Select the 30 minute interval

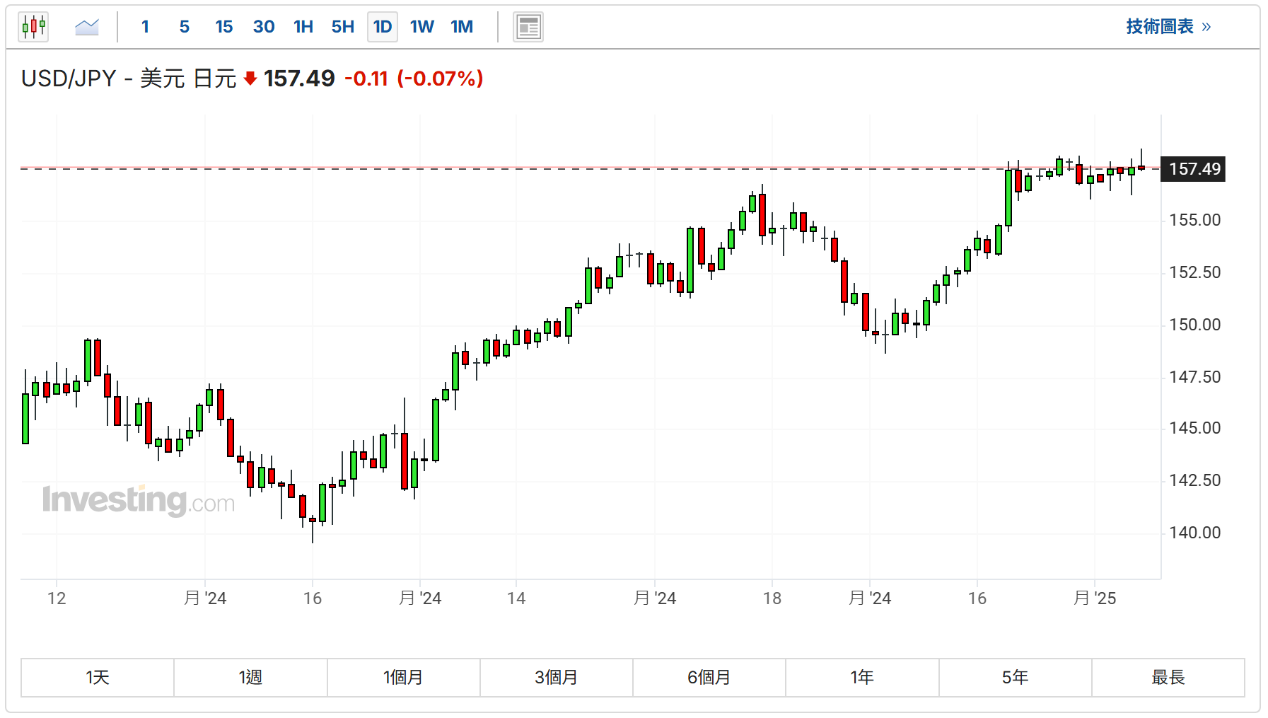pyautogui.click(x=264, y=27)
